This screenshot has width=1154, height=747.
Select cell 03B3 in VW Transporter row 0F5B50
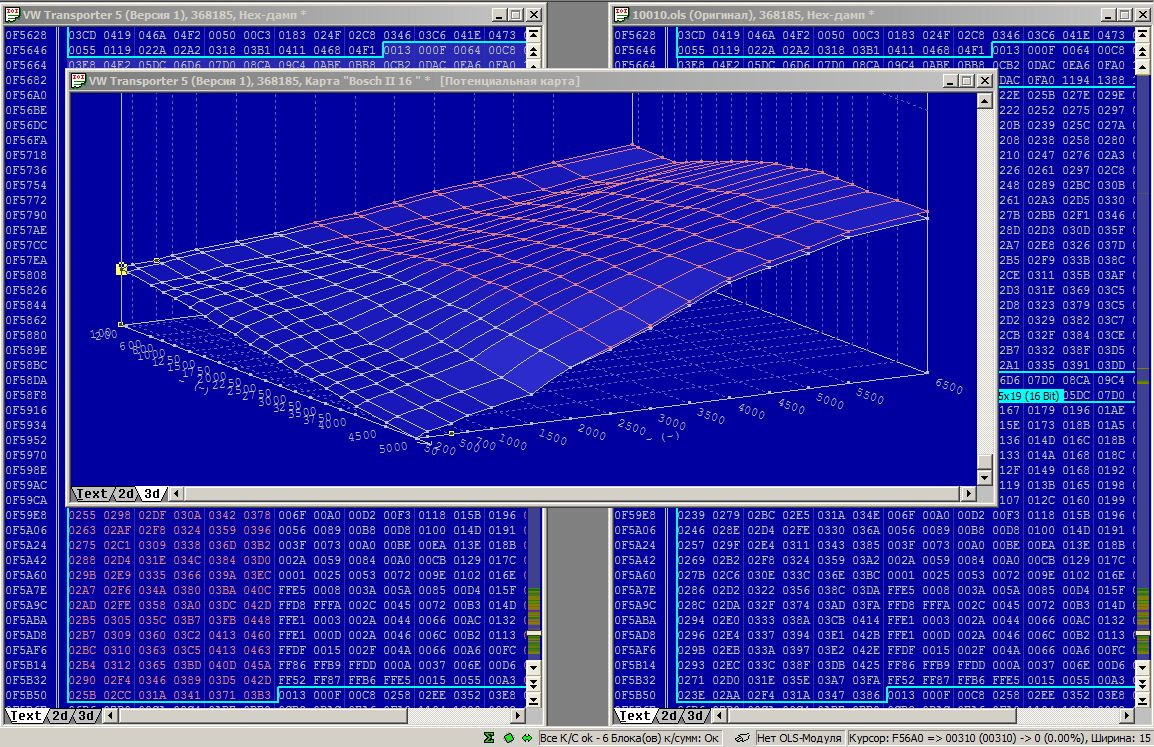pyautogui.click(x=258, y=695)
